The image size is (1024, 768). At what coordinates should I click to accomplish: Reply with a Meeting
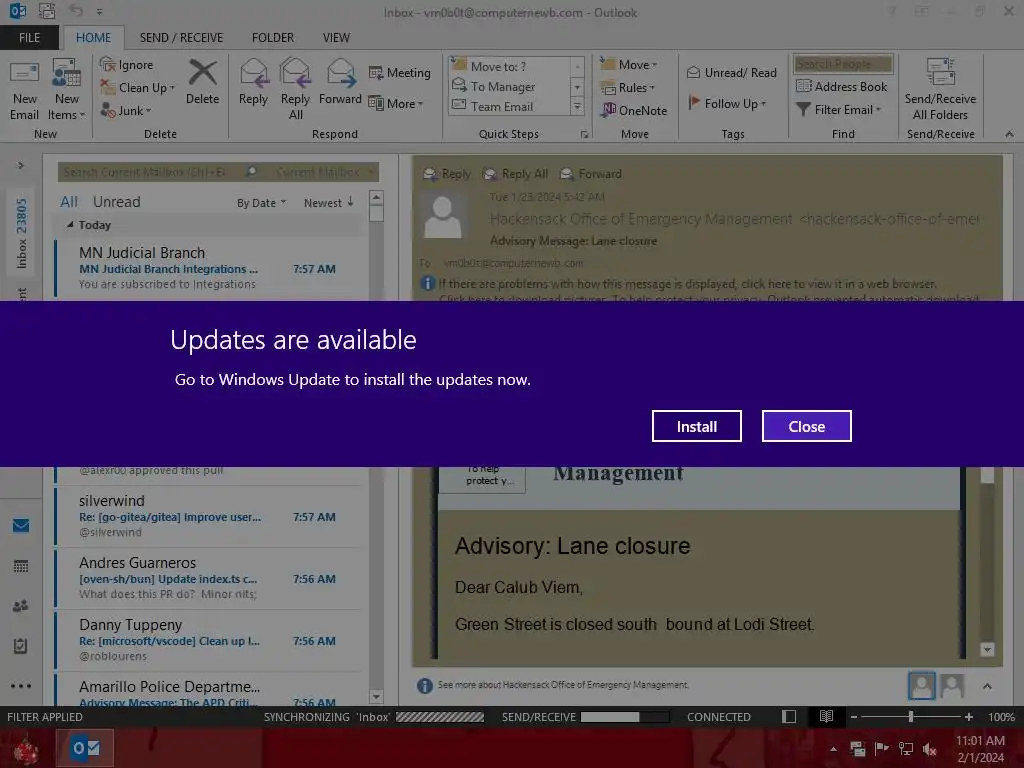[x=400, y=72]
